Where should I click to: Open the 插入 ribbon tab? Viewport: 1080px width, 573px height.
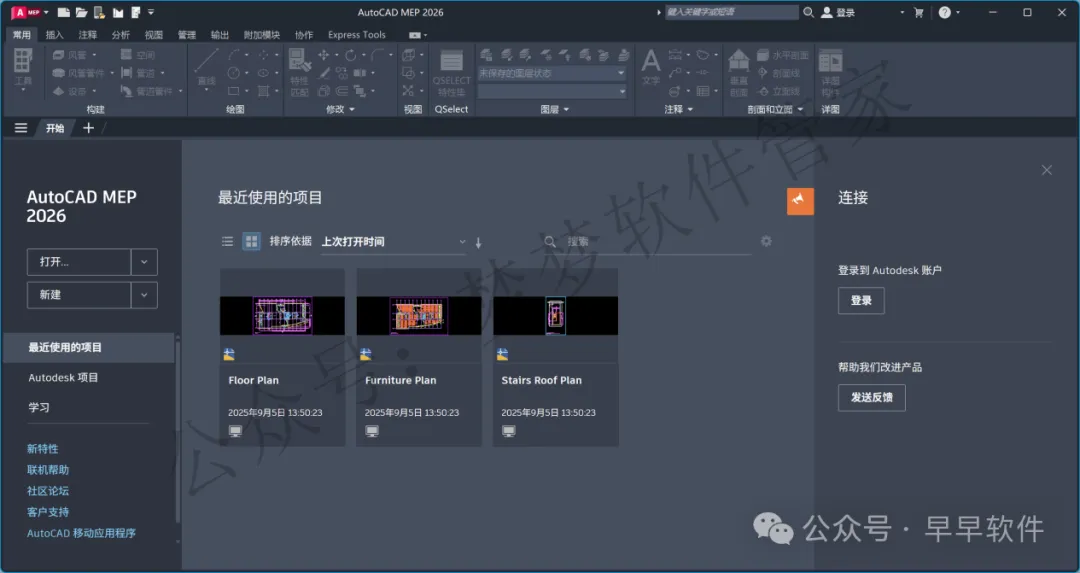54,34
